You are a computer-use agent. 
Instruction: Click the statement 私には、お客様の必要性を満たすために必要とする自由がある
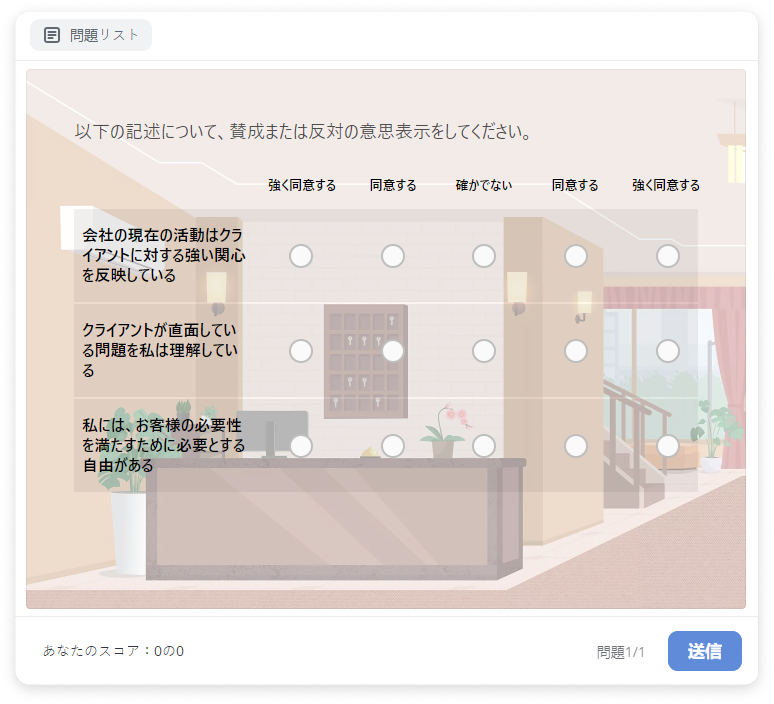click(163, 445)
